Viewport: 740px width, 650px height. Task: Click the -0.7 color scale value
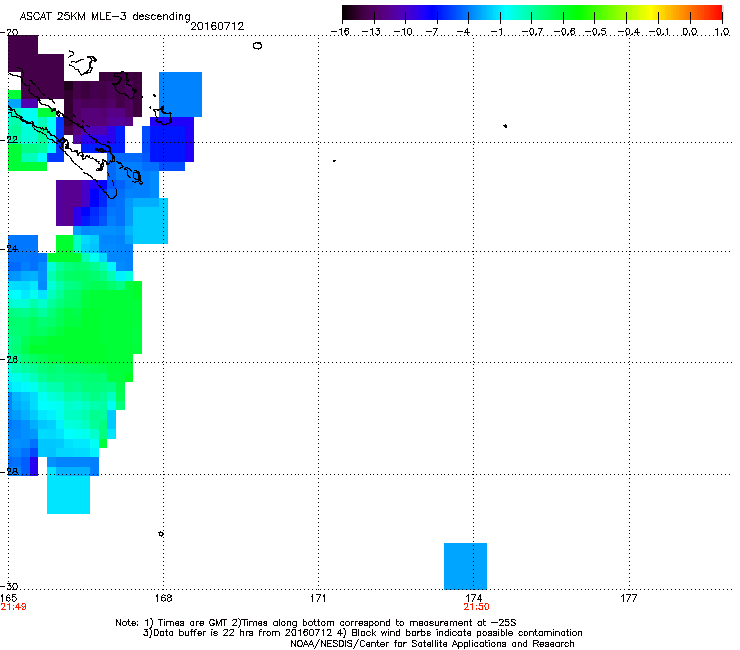pos(532,32)
